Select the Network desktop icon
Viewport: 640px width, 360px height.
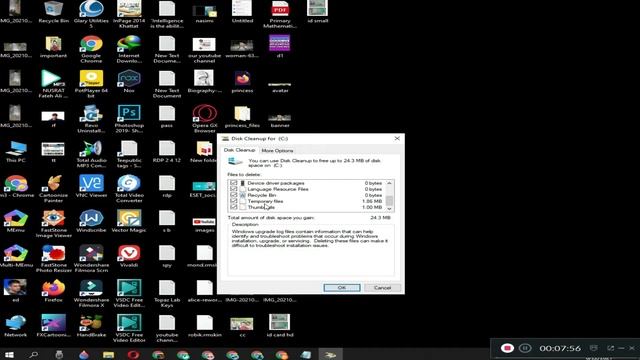(16, 326)
